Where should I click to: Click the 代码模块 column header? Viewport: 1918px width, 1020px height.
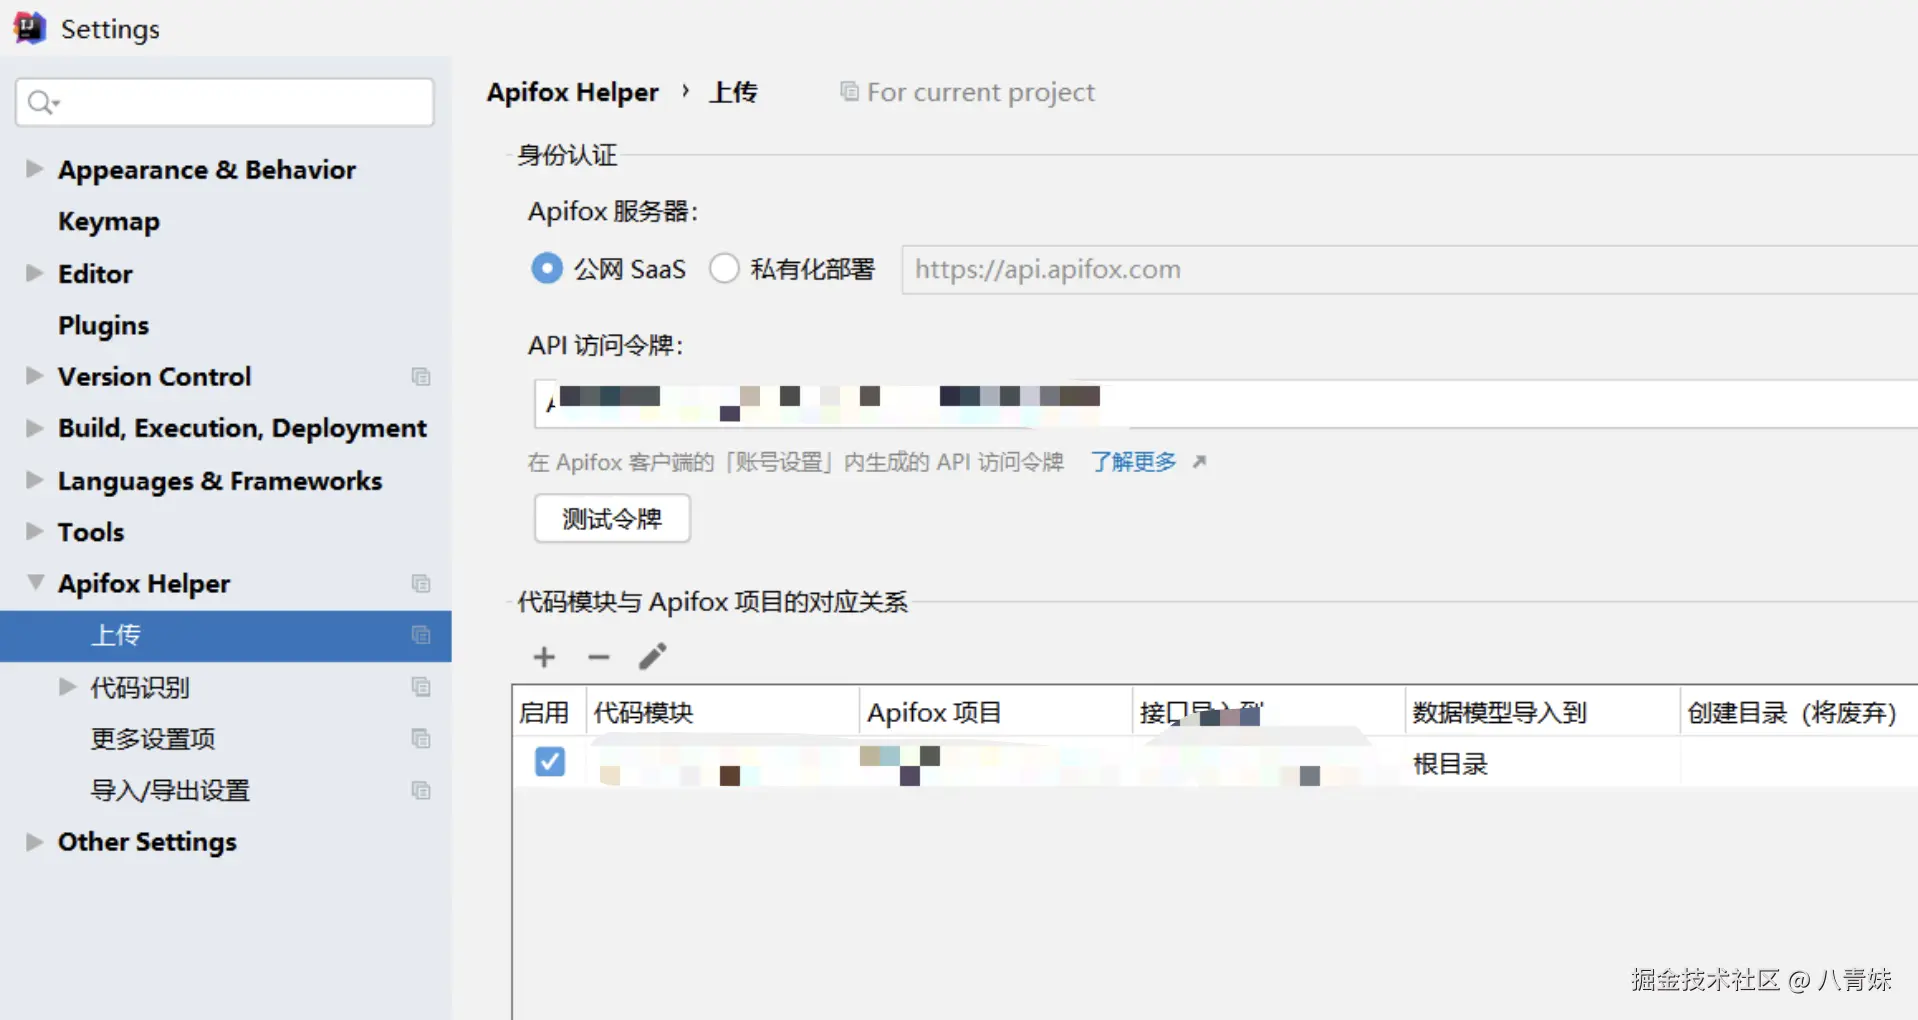click(x=722, y=712)
